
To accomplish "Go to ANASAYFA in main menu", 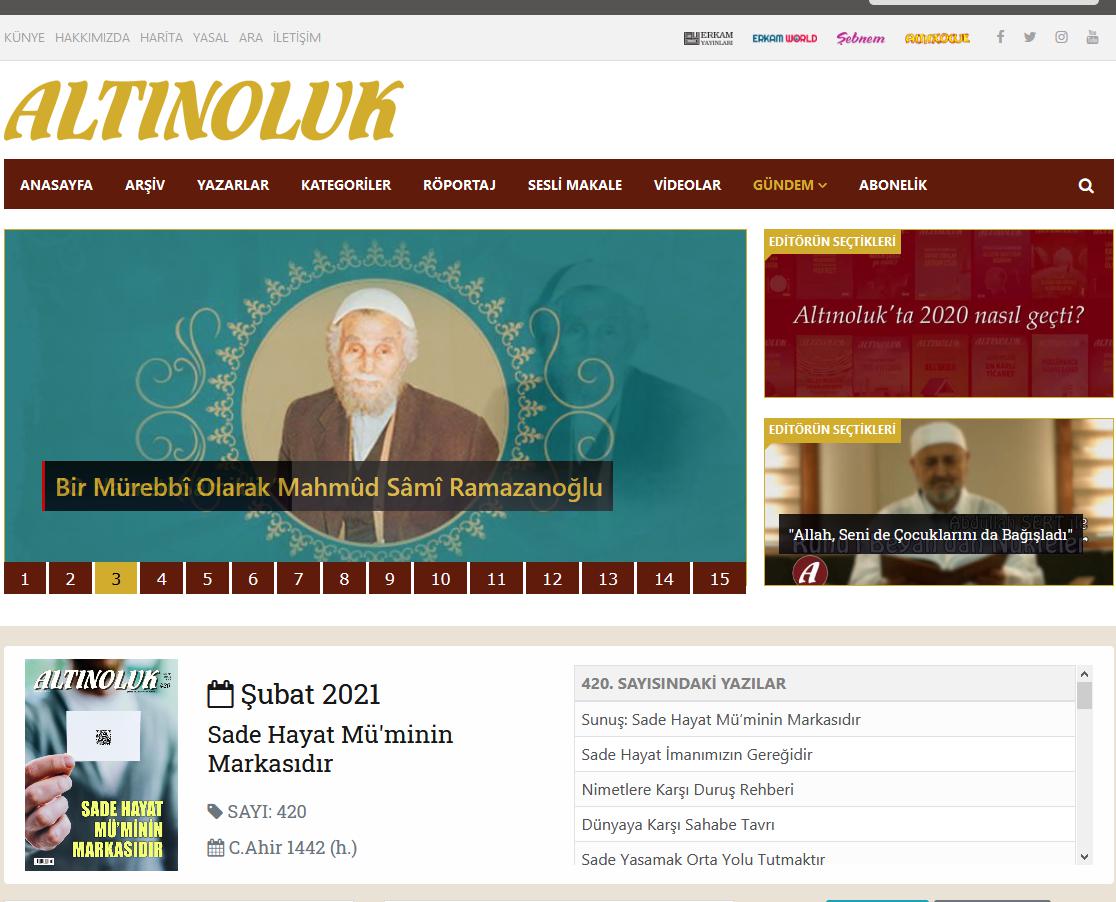I will (56, 185).
